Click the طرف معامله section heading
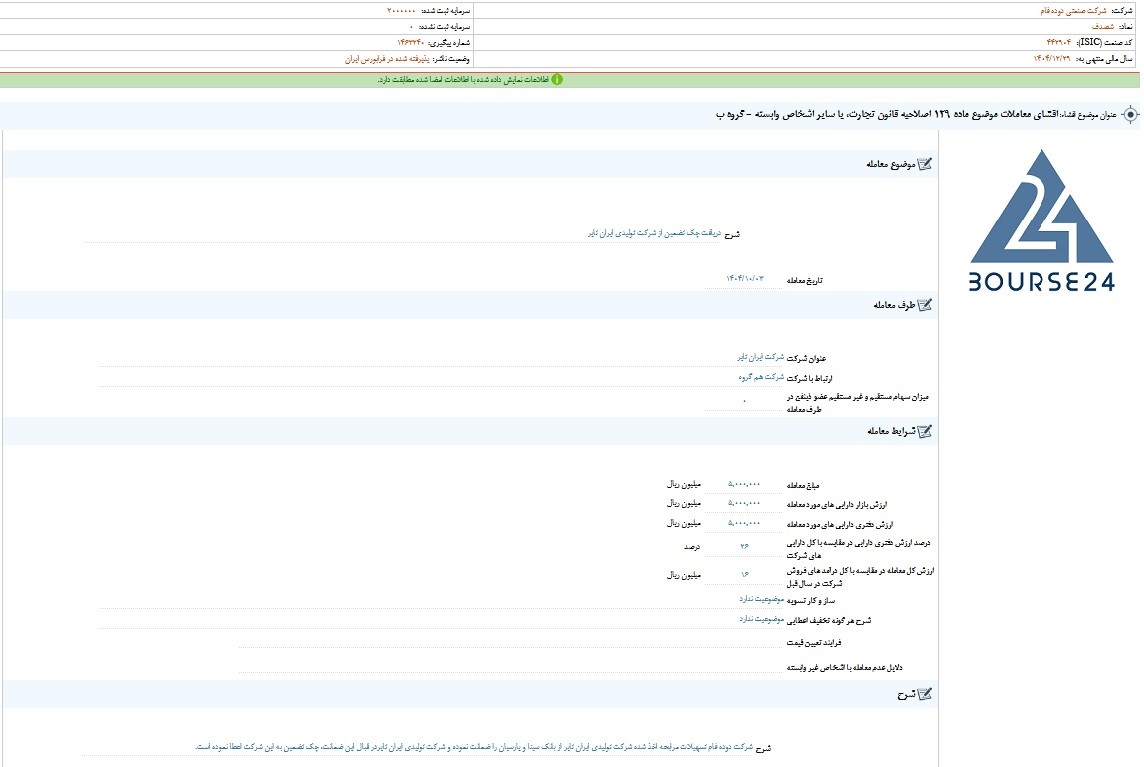 (894, 305)
